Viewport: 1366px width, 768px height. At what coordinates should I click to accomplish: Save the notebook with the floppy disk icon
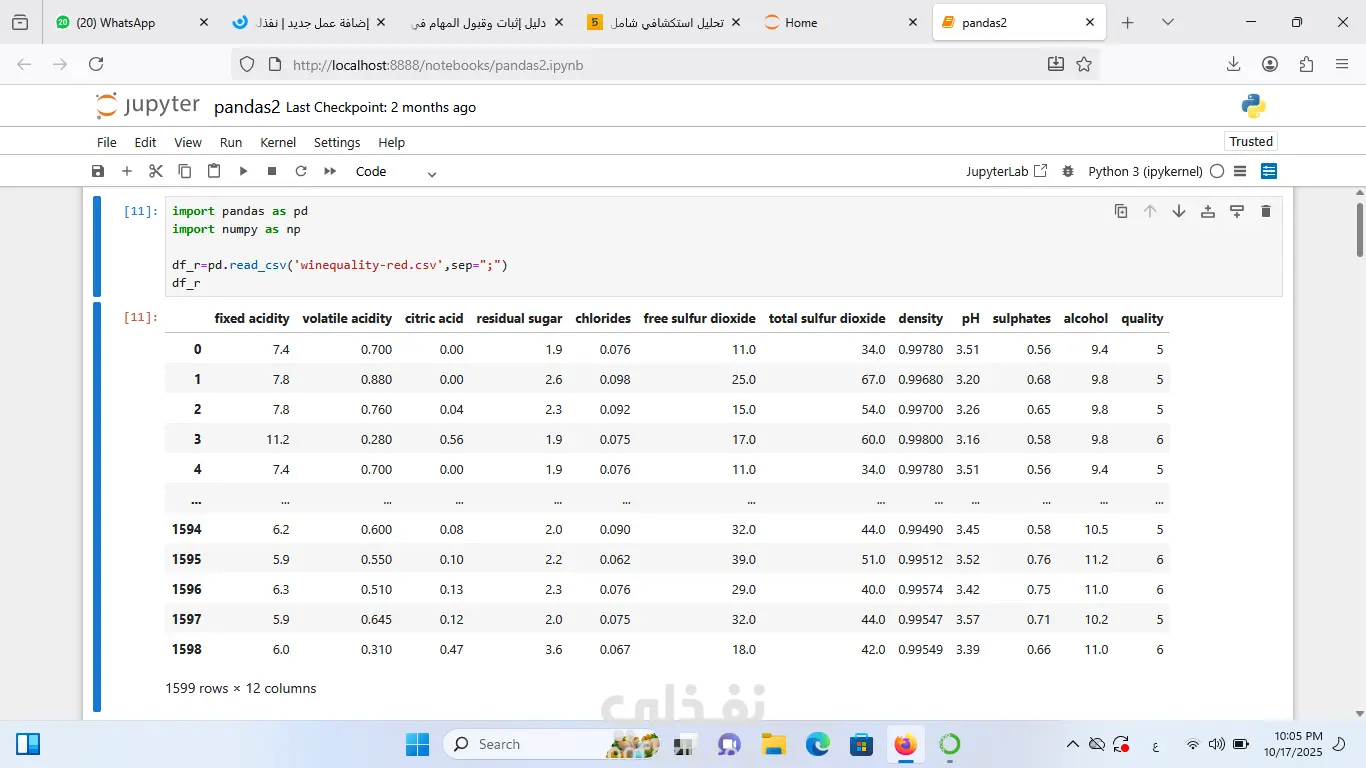(98, 171)
